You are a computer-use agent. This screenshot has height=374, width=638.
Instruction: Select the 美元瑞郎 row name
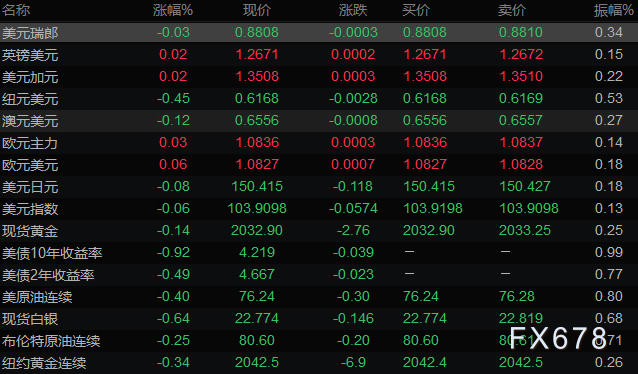coord(31,33)
